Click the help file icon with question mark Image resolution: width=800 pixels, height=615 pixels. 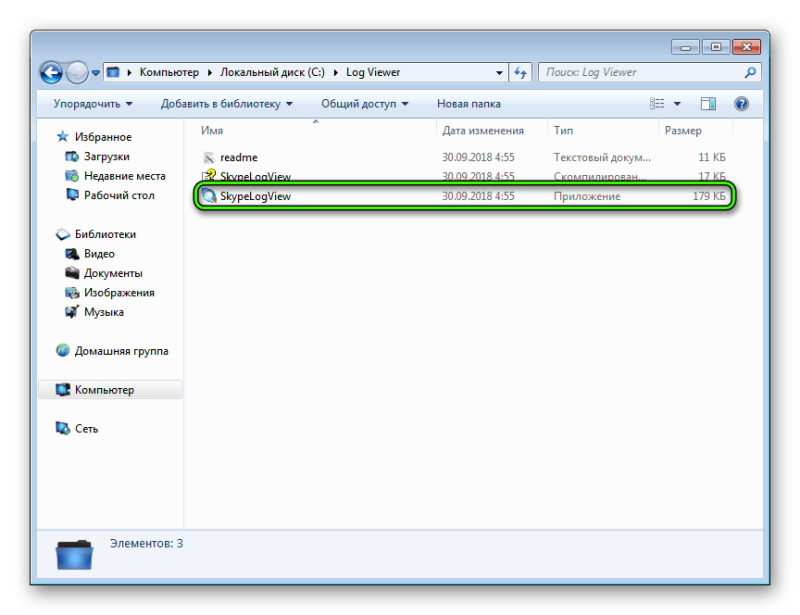[x=209, y=175]
